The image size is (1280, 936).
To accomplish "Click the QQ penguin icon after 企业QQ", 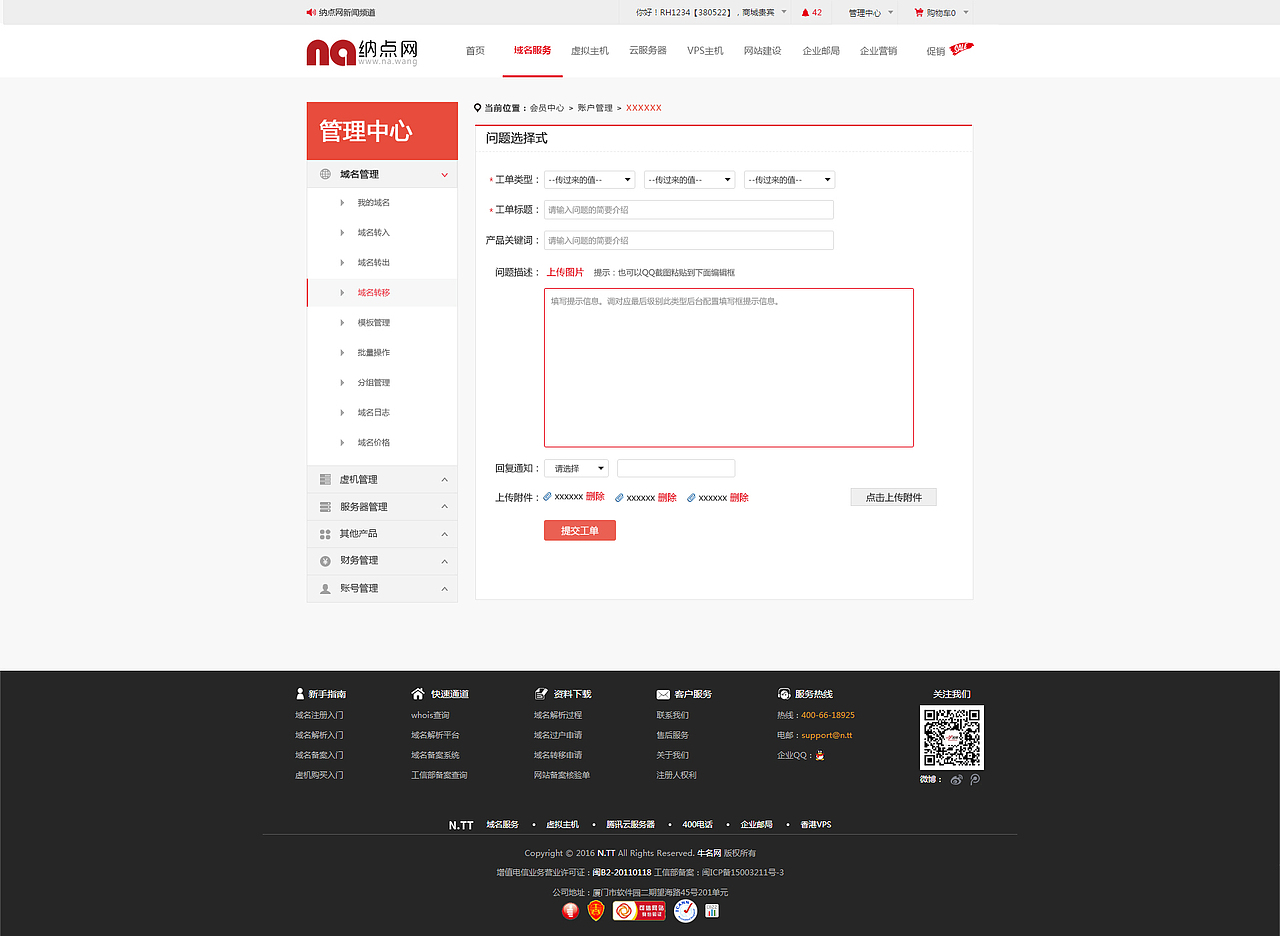I will click(820, 755).
